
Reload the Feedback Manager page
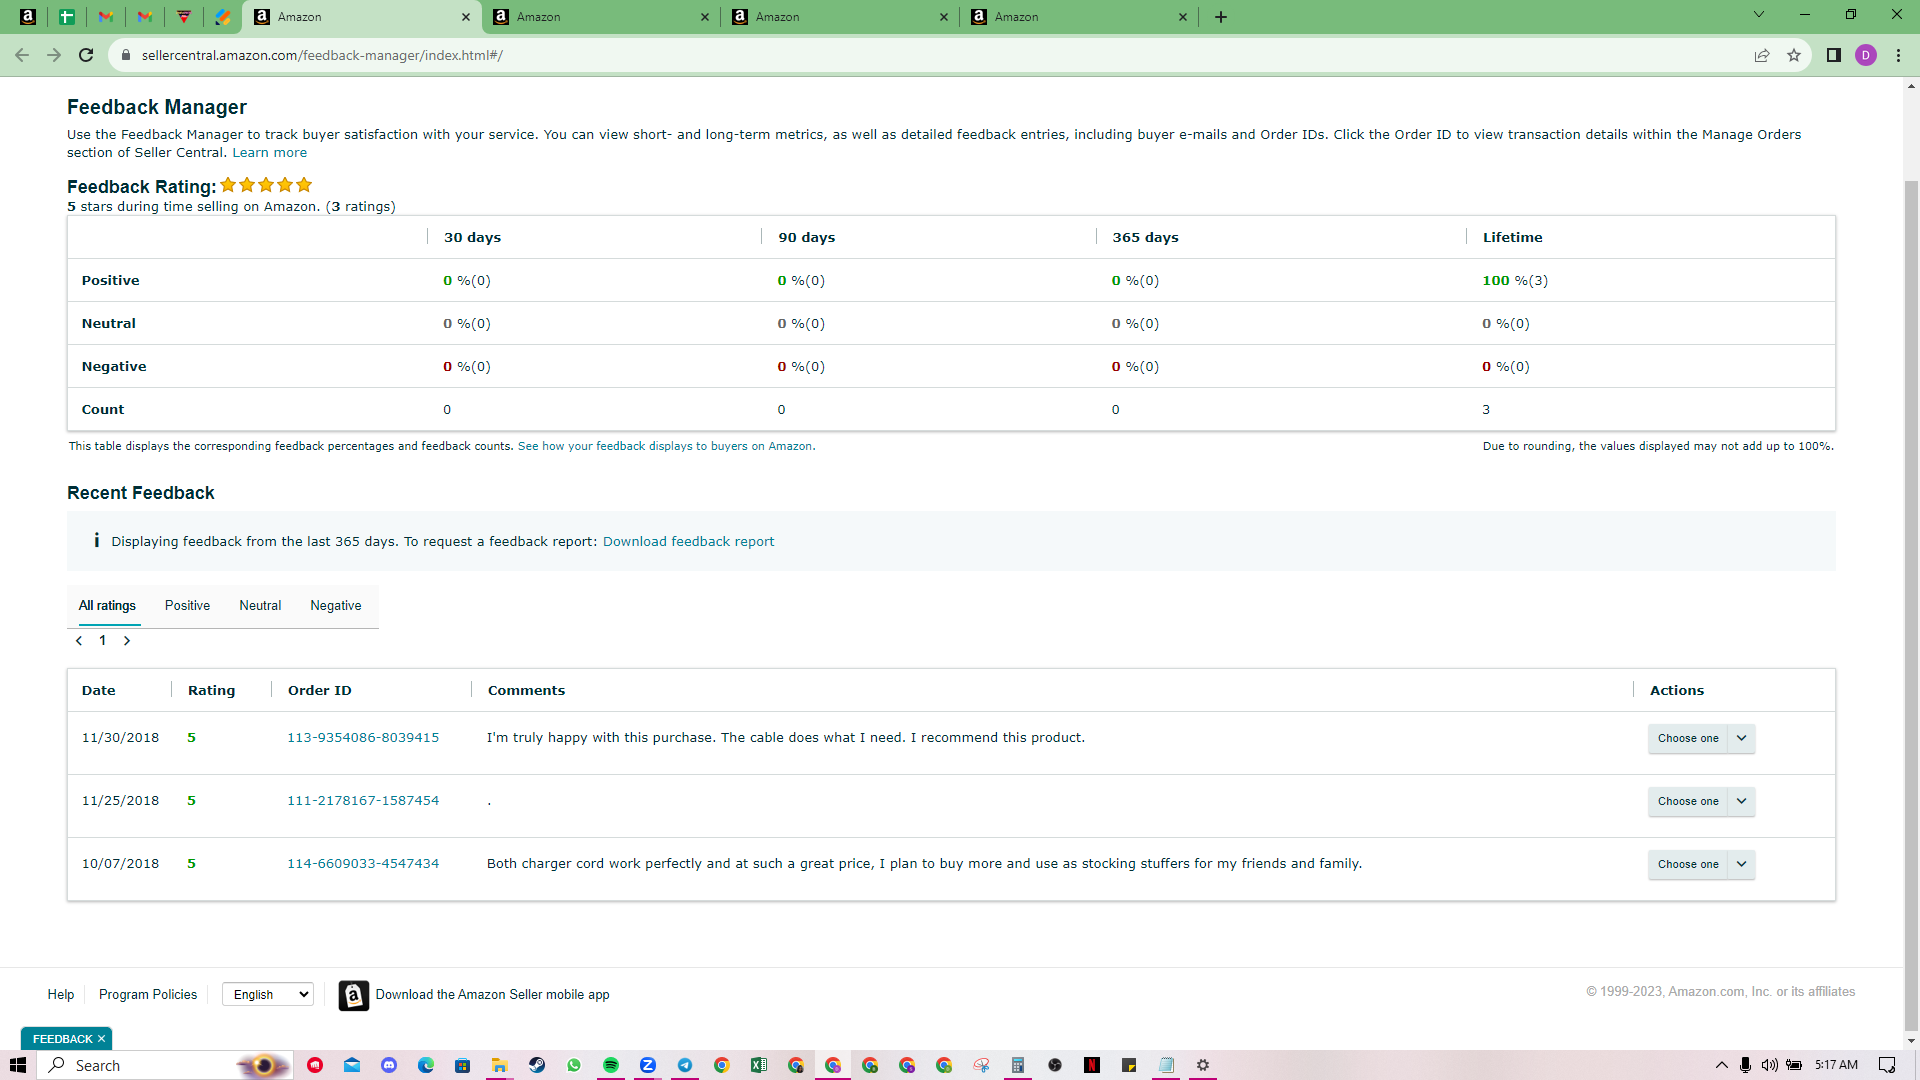(86, 55)
